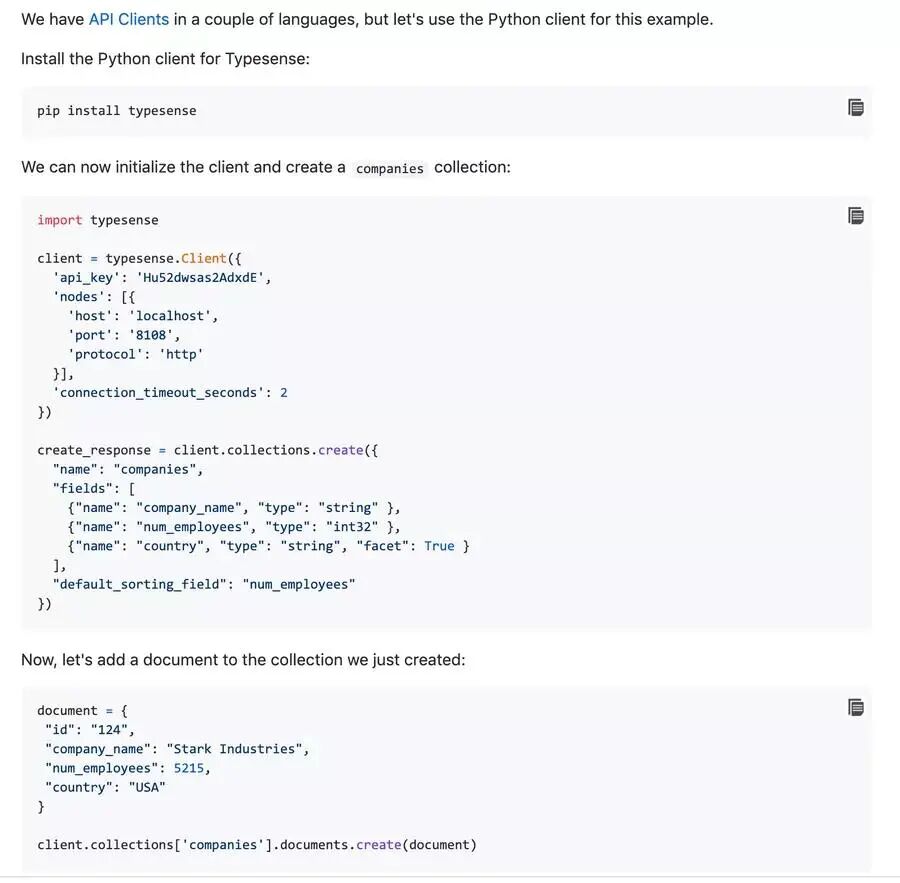
Task: Click the pip install typesense text
Action: click(x=117, y=111)
